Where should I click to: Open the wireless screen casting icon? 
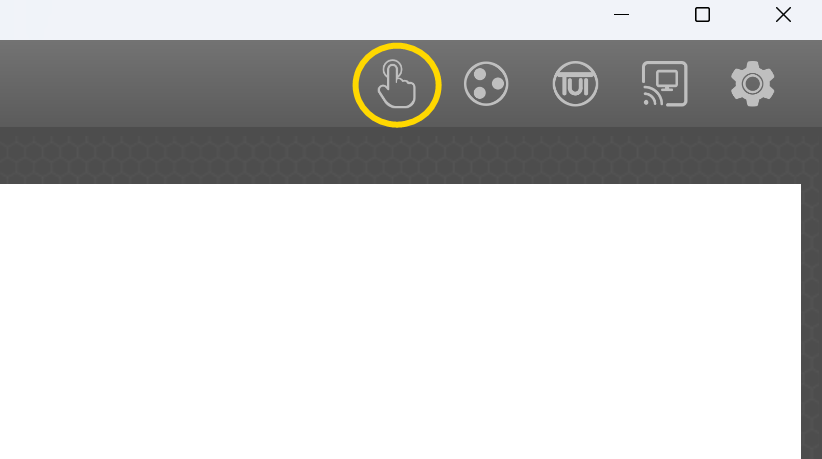click(664, 84)
